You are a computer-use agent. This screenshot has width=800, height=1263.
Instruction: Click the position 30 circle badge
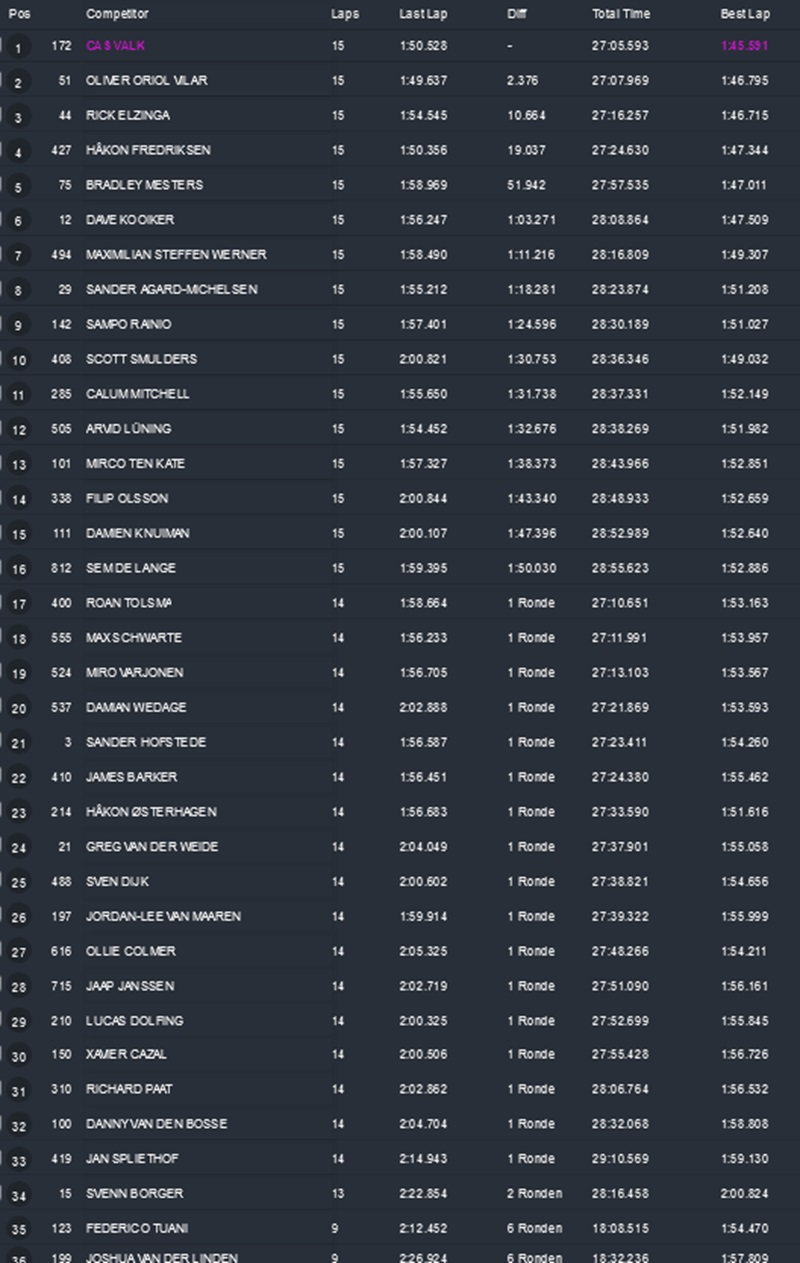coord(18,1057)
